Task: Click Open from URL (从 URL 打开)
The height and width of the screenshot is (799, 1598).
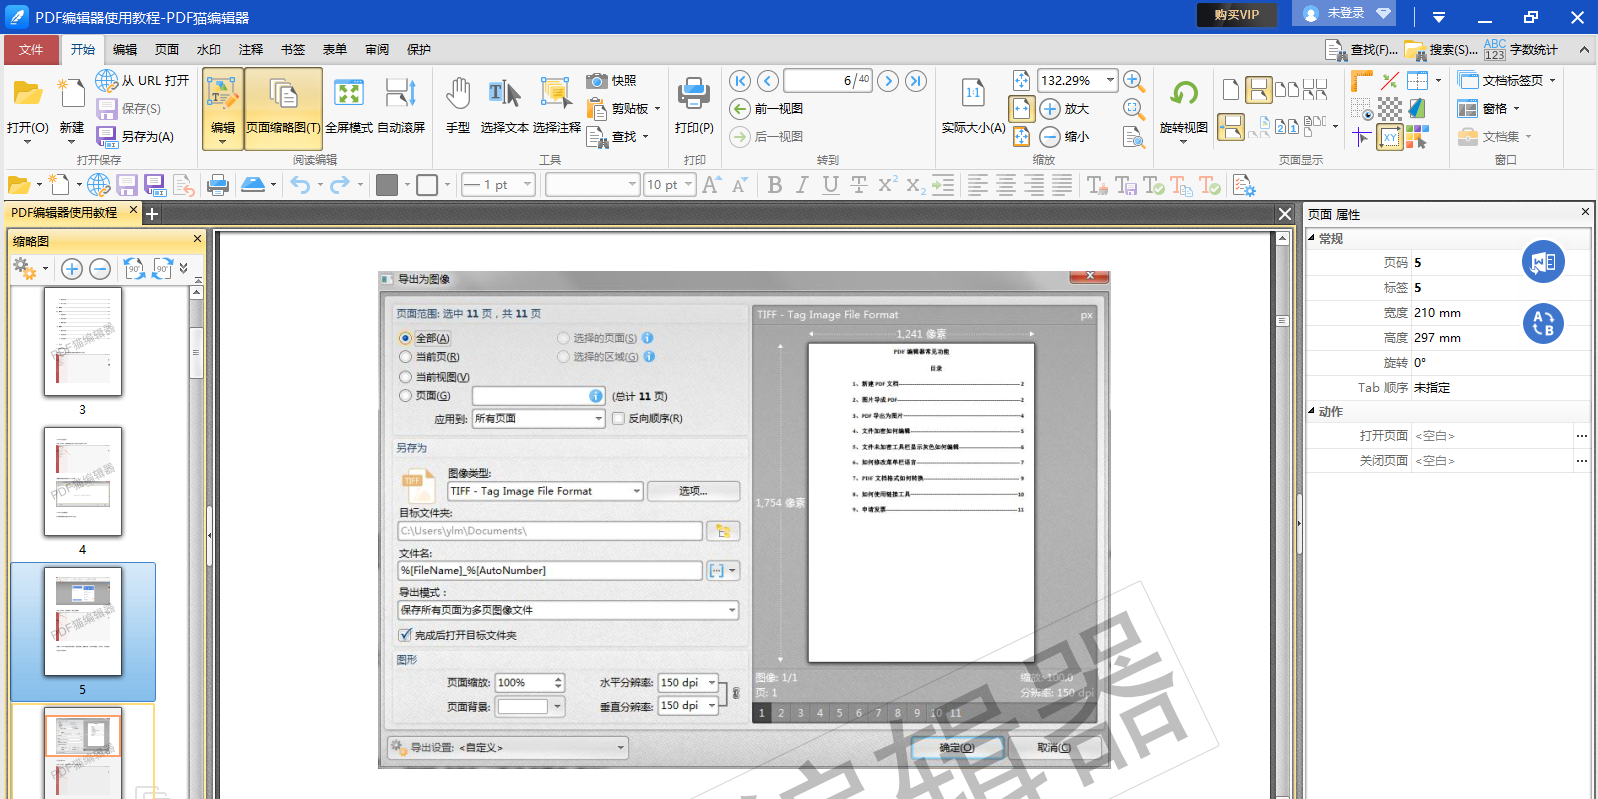Action: [x=142, y=81]
